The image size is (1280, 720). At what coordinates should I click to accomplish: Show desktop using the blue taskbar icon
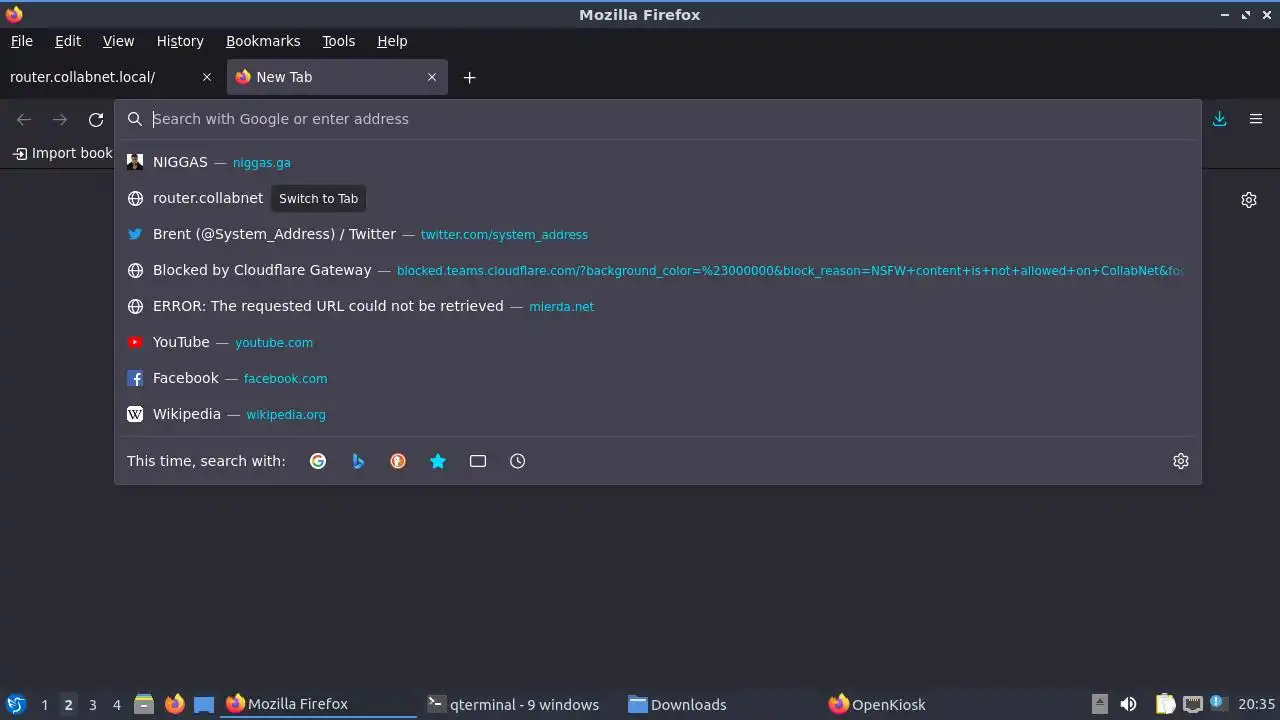pos(204,704)
